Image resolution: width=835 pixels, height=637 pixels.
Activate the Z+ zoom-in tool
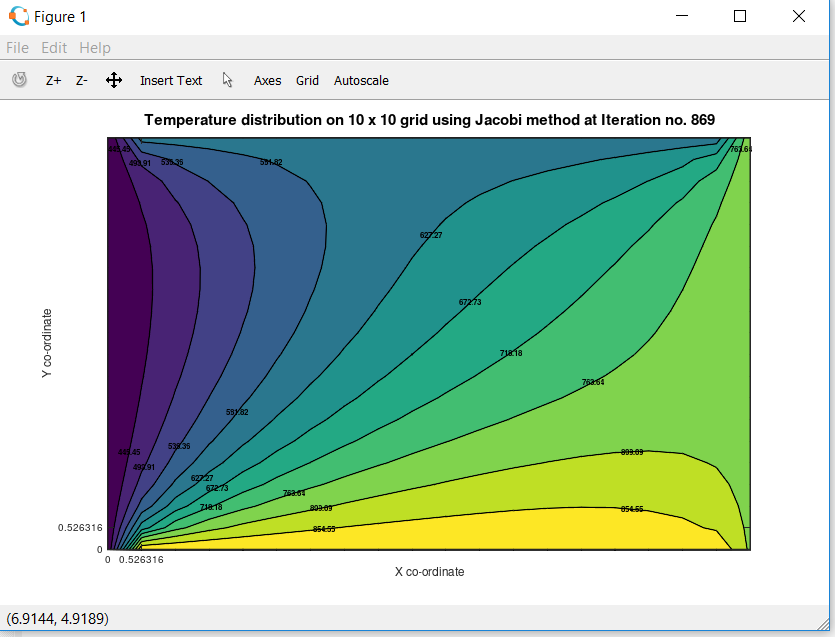[52, 80]
